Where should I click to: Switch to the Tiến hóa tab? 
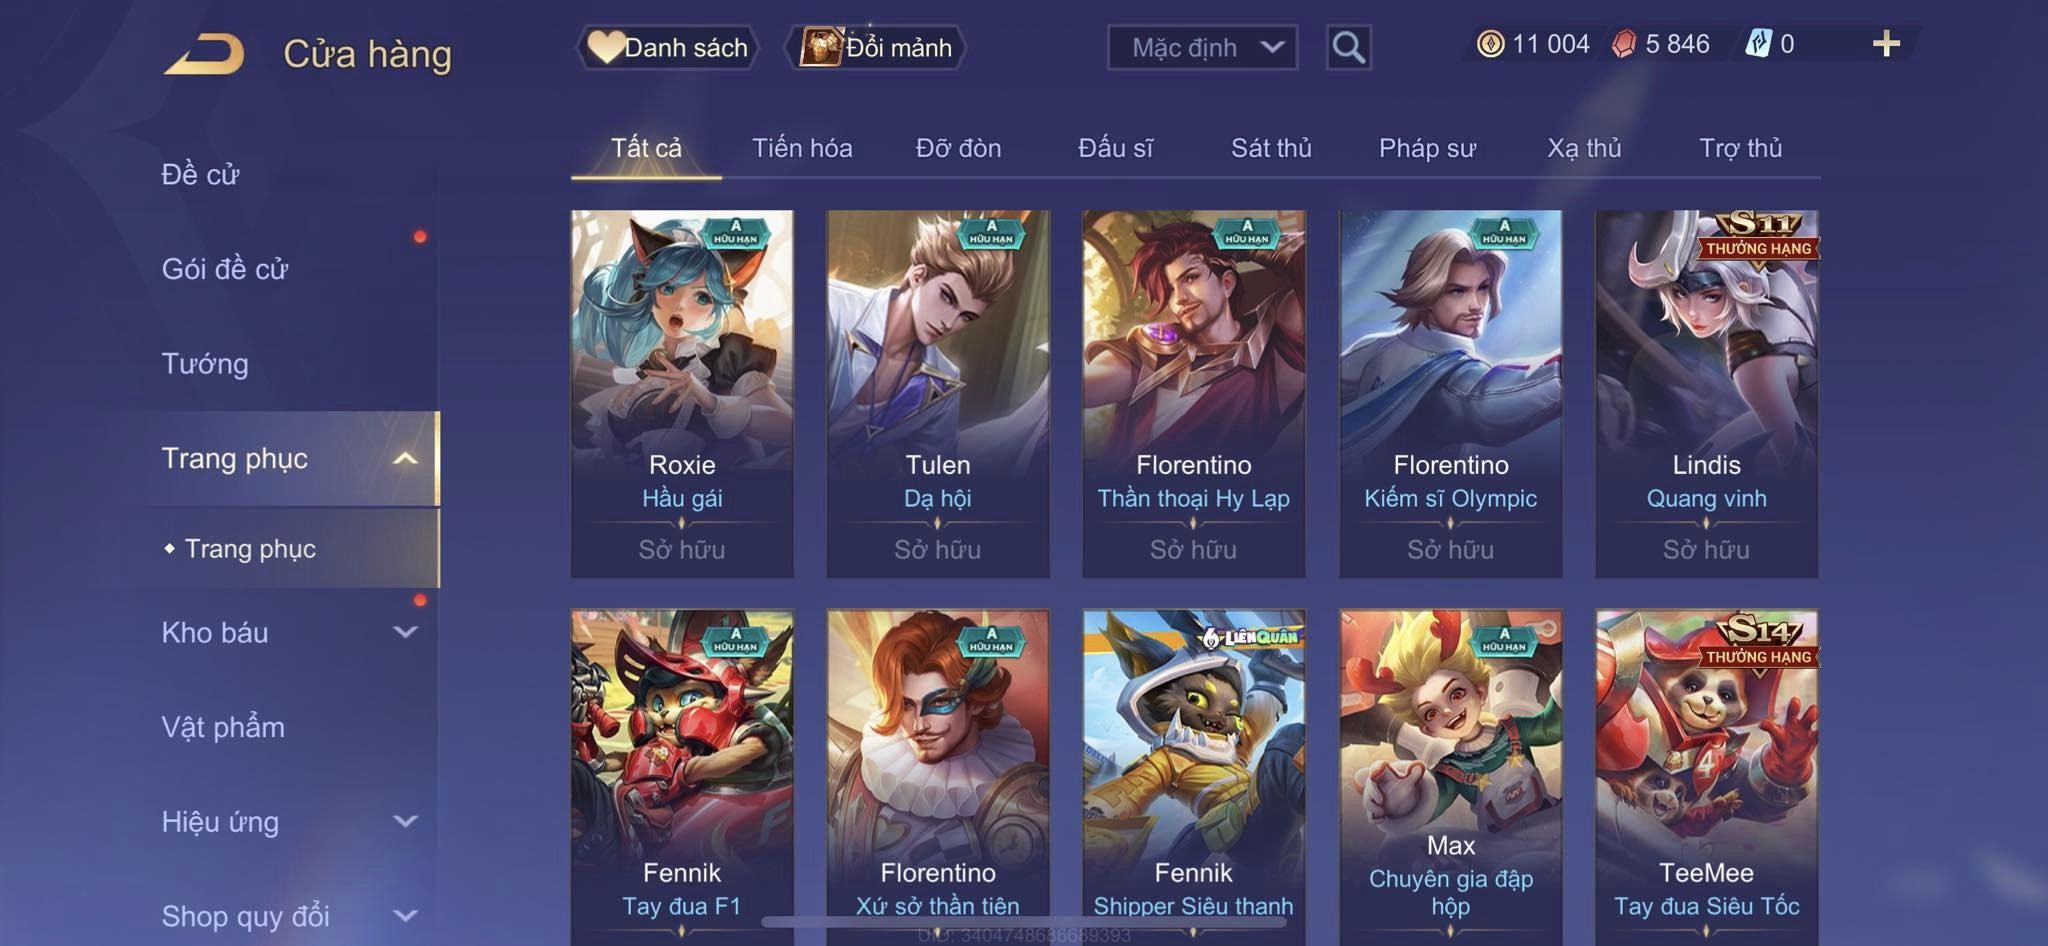(x=802, y=148)
